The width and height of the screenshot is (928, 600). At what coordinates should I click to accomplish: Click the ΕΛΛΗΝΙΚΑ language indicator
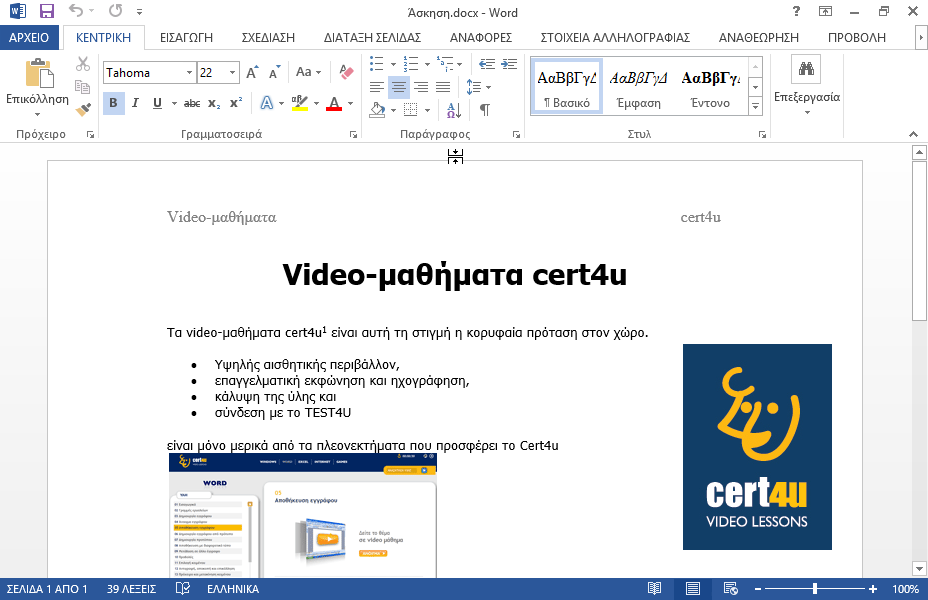click(233, 589)
